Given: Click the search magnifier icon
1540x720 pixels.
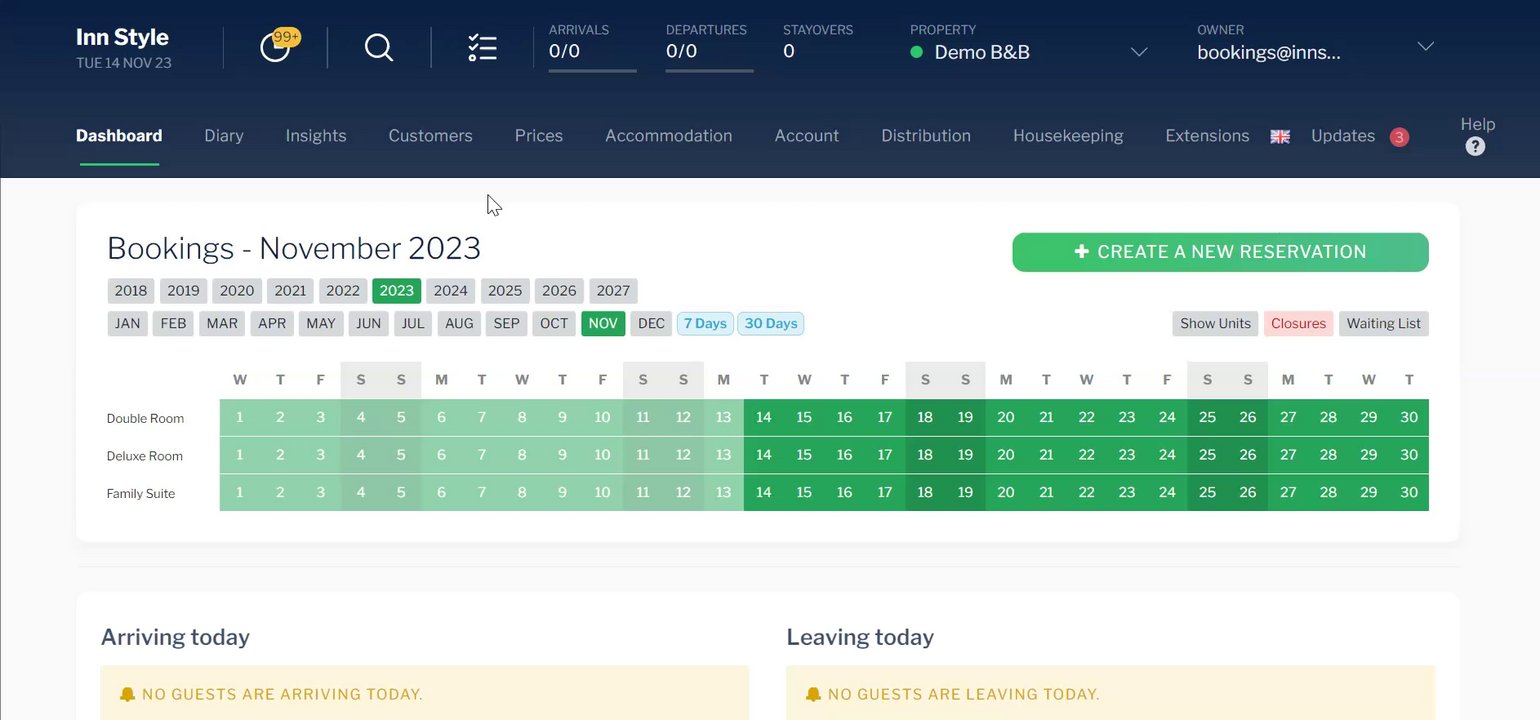Looking at the screenshot, I should 379,47.
